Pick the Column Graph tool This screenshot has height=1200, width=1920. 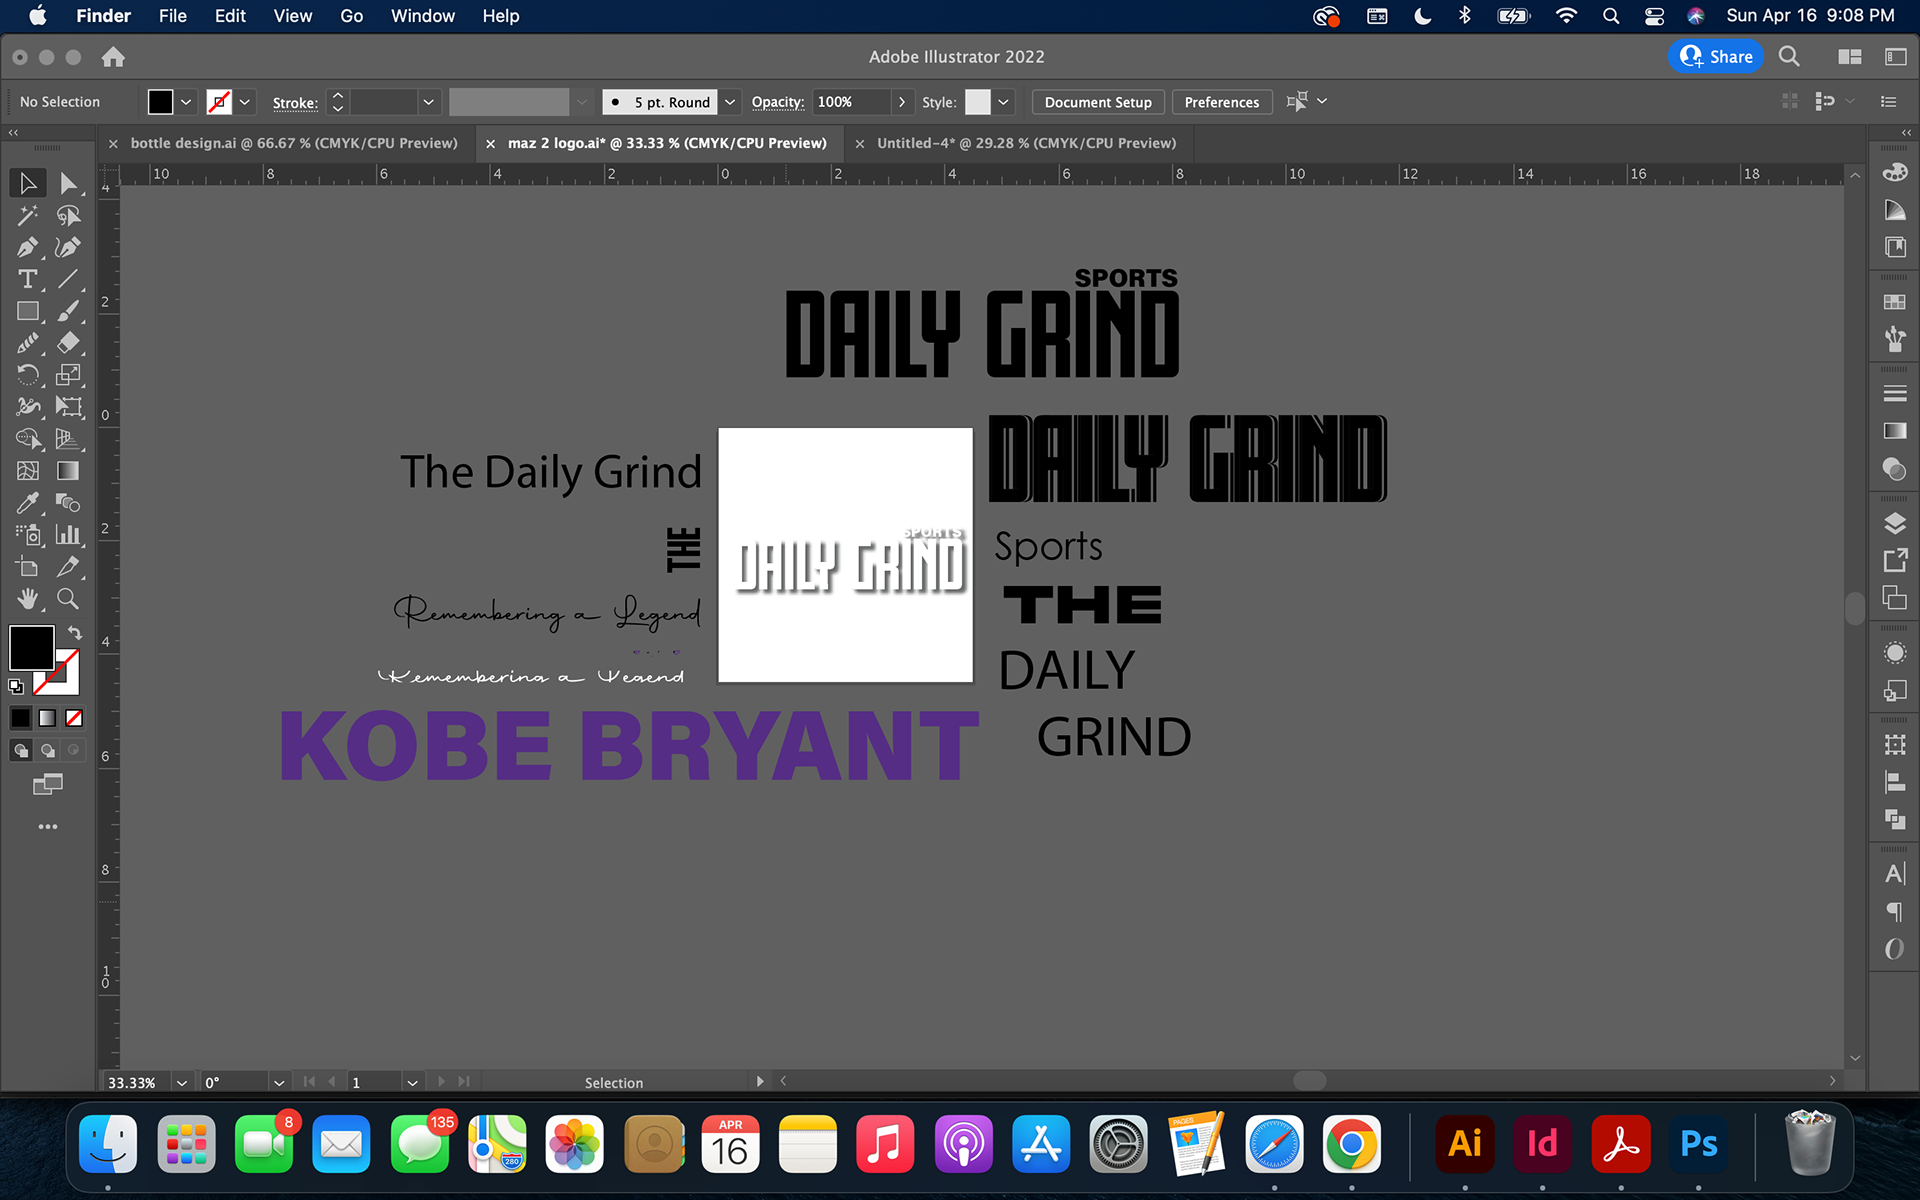[x=68, y=535]
